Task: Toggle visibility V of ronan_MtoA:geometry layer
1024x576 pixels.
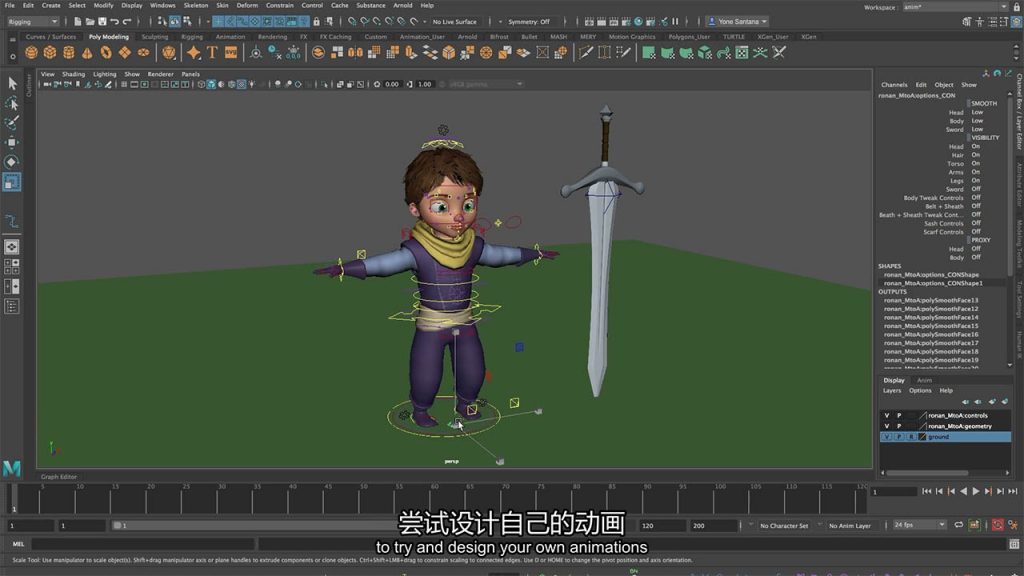Action: [x=886, y=426]
